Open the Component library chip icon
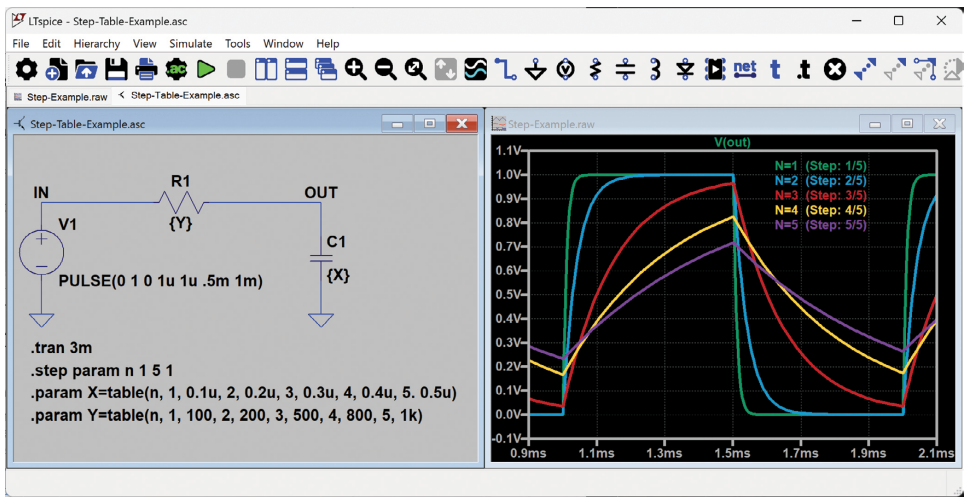This screenshot has width=975, height=503. pos(715,69)
